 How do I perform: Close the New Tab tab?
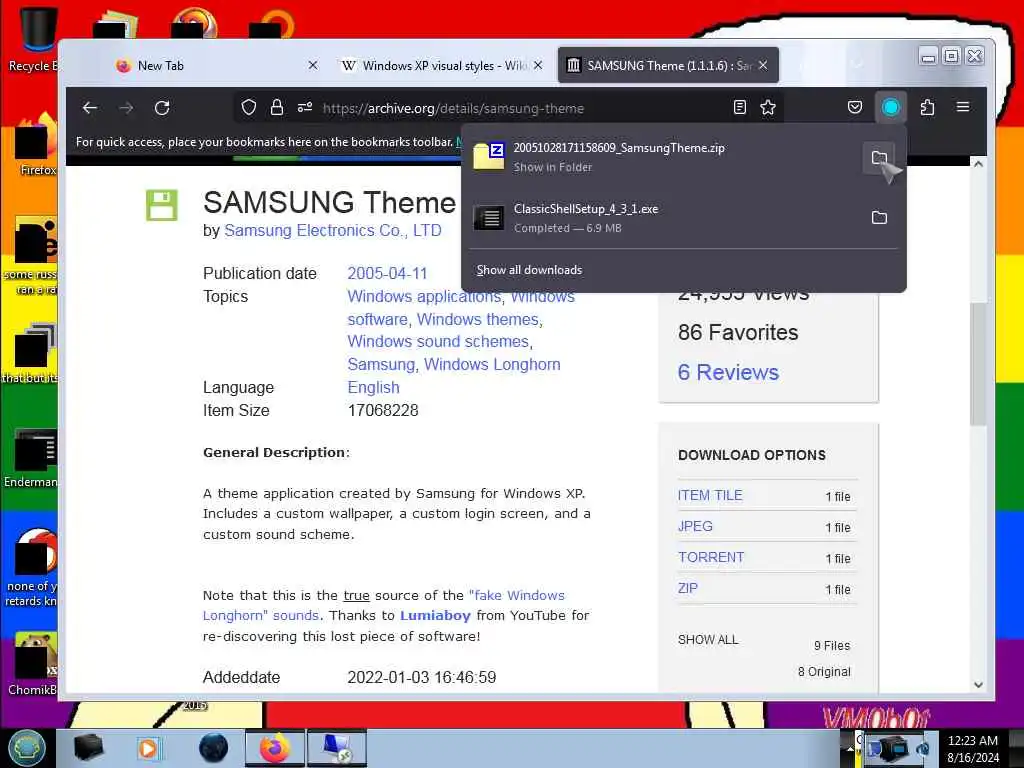pyautogui.click(x=313, y=65)
